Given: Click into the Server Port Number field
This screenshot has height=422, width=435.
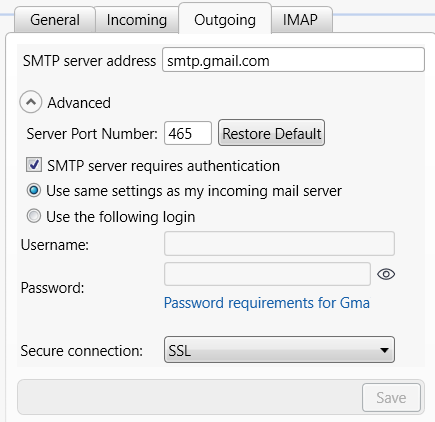Looking at the screenshot, I should point(188,133).
